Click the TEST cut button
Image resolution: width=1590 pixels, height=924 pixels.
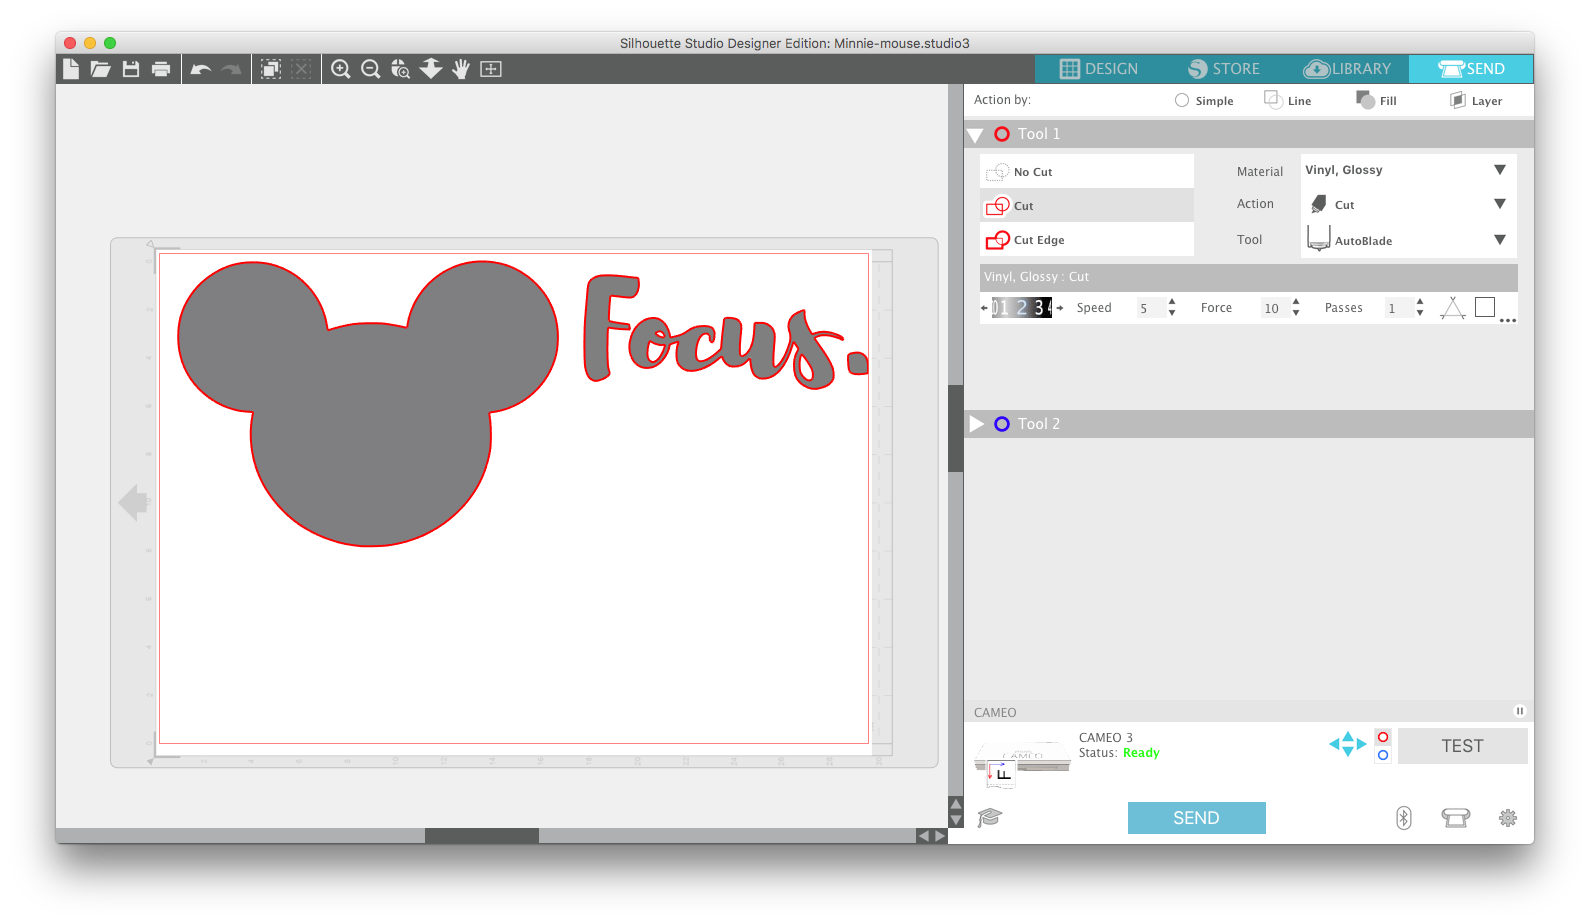pos(1462,746)
